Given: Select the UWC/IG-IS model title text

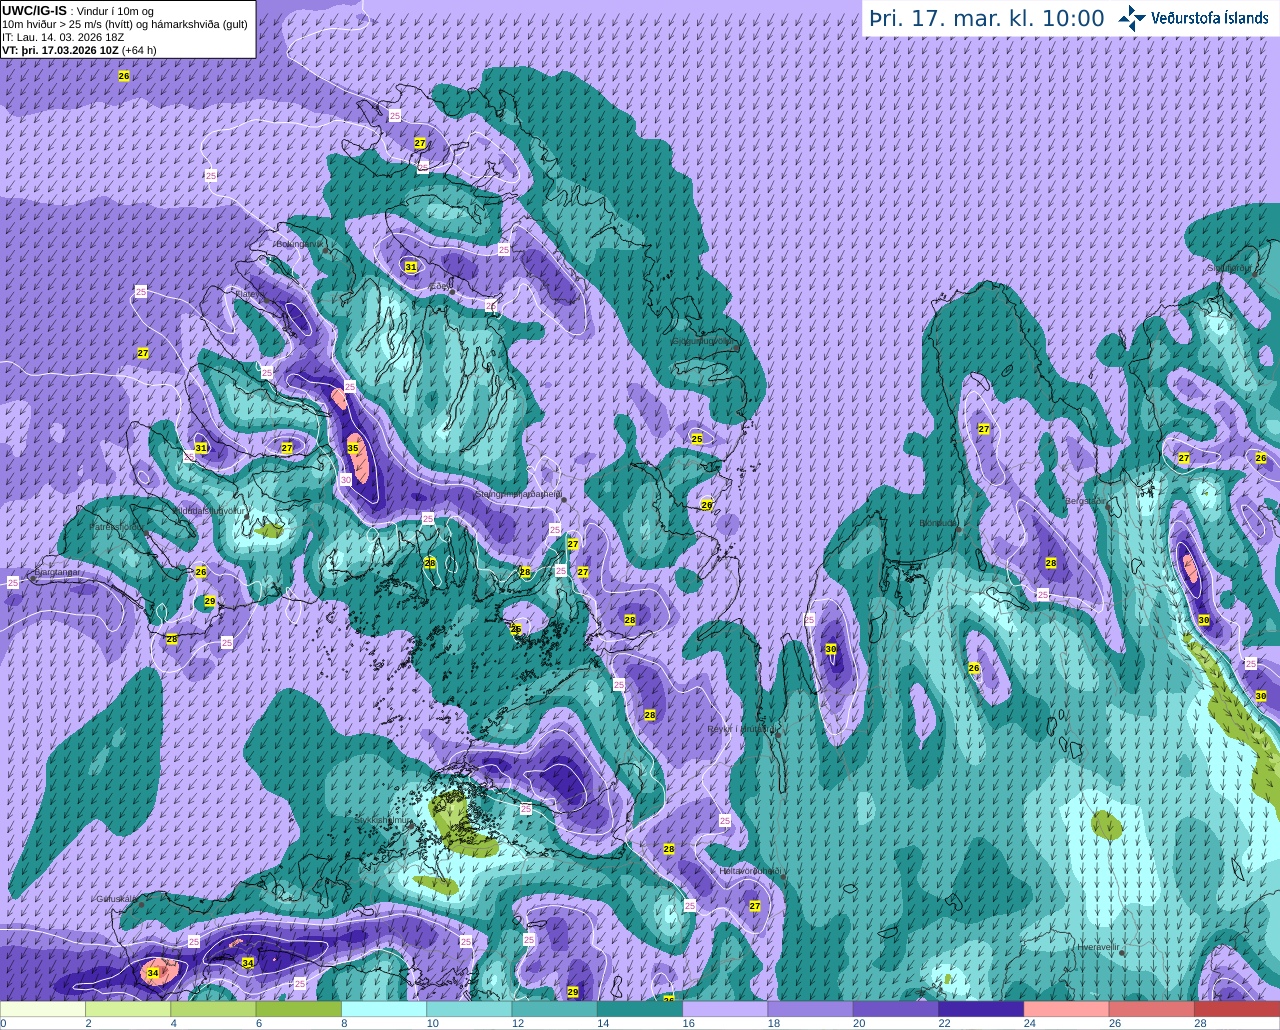Looking at the screenshot, I should click(x=34, y=10).
